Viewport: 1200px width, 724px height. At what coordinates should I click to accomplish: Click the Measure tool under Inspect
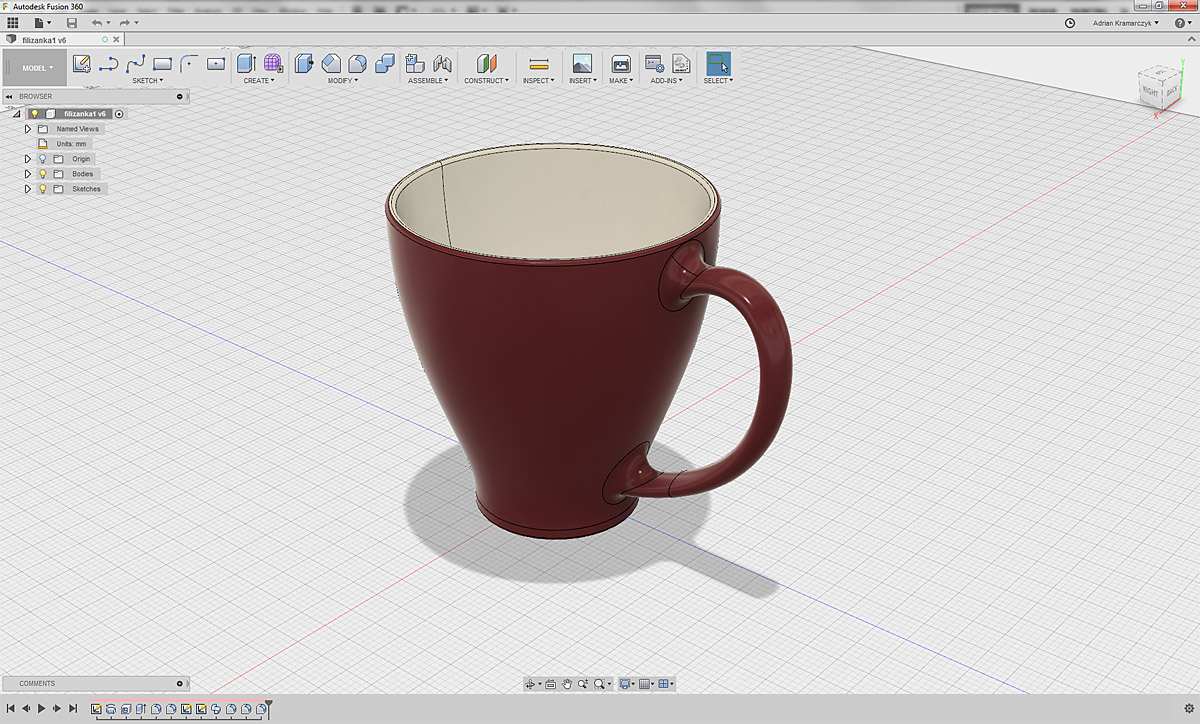[x=538, y=64]
